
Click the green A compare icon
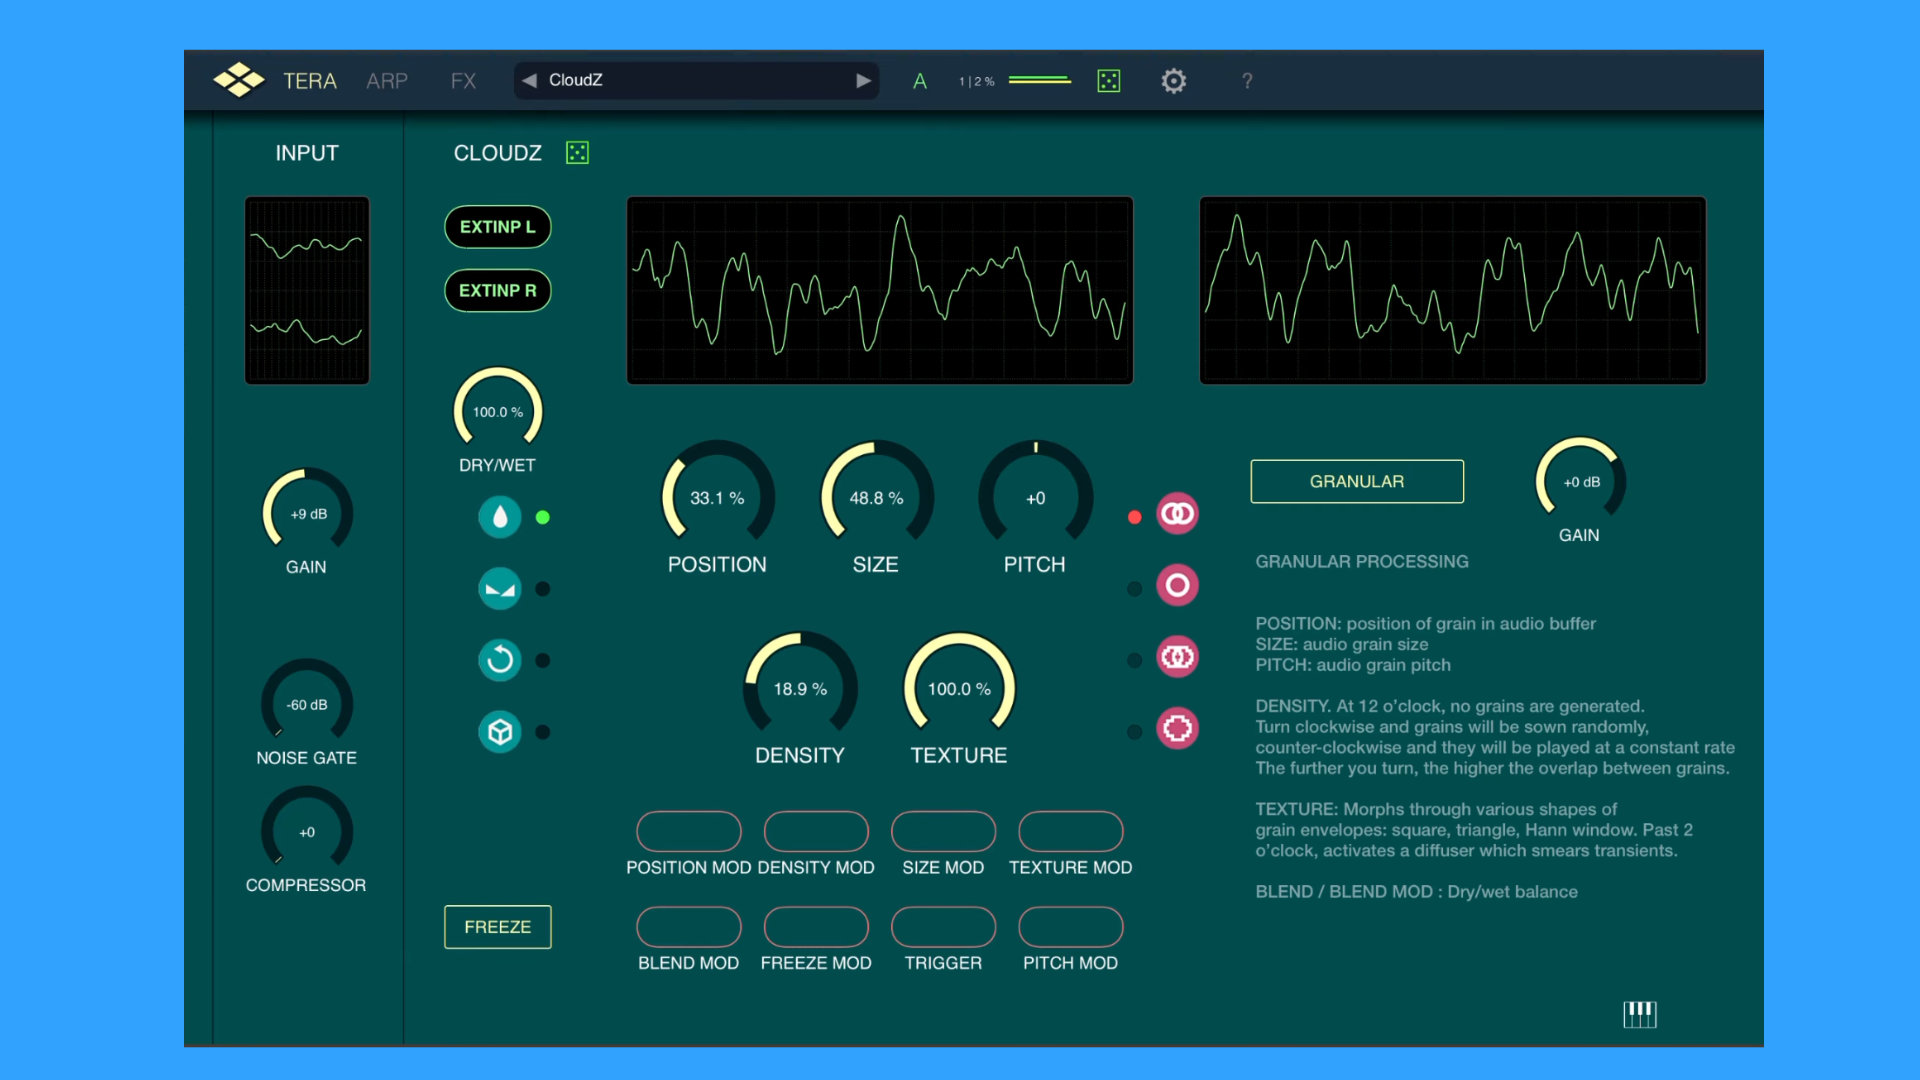point(920,81)
